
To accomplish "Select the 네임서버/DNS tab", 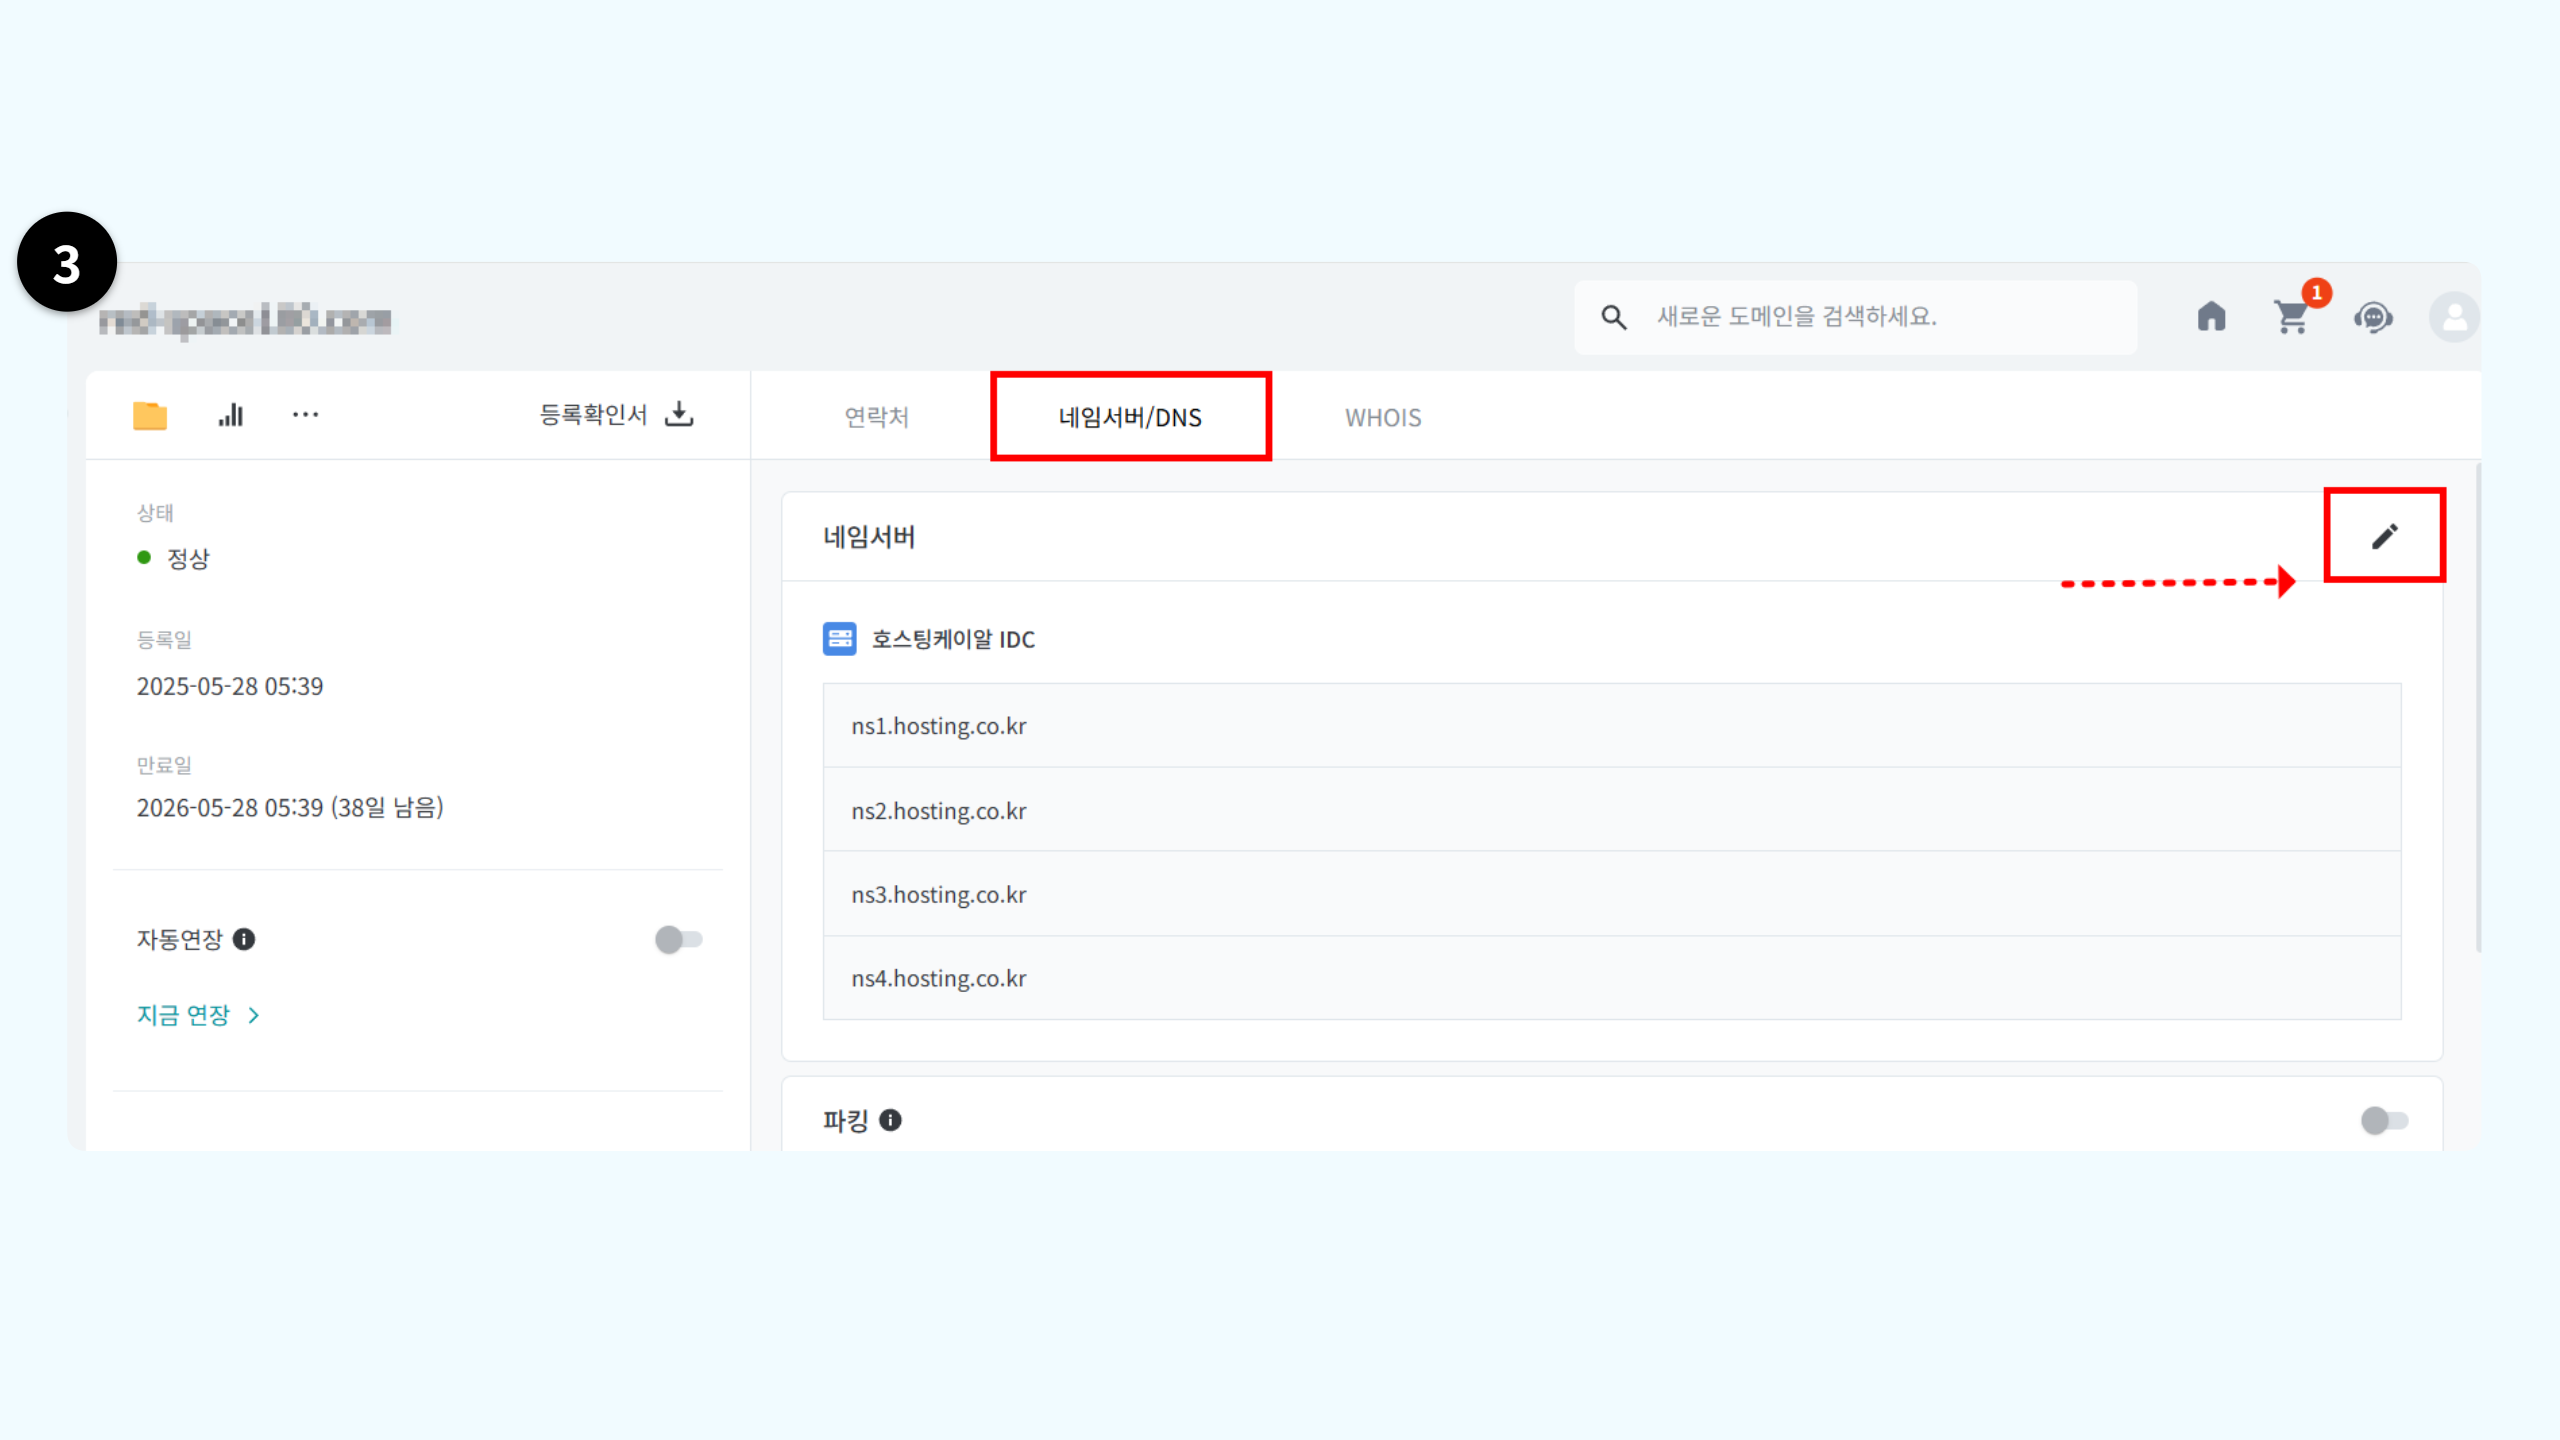I will click(1130, 417).
